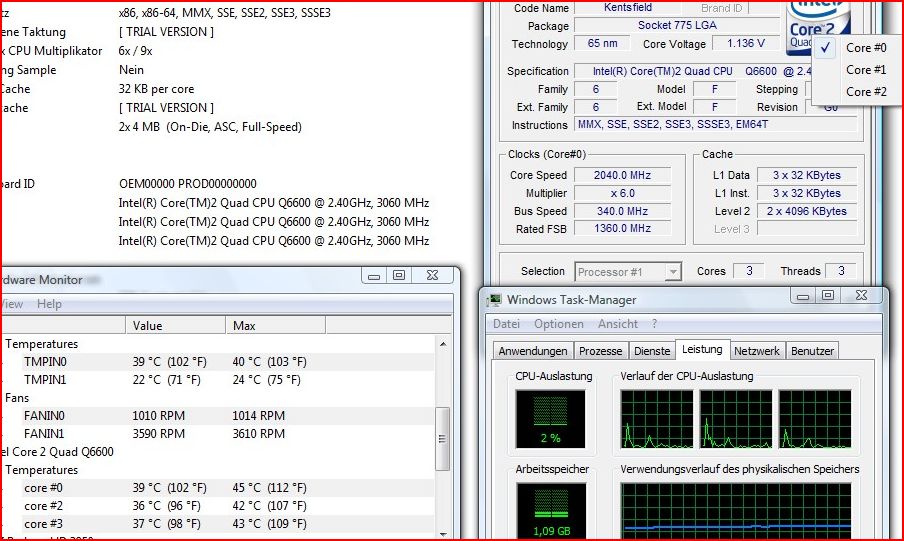Click the Cores count field showing 3

click(749, 271)
